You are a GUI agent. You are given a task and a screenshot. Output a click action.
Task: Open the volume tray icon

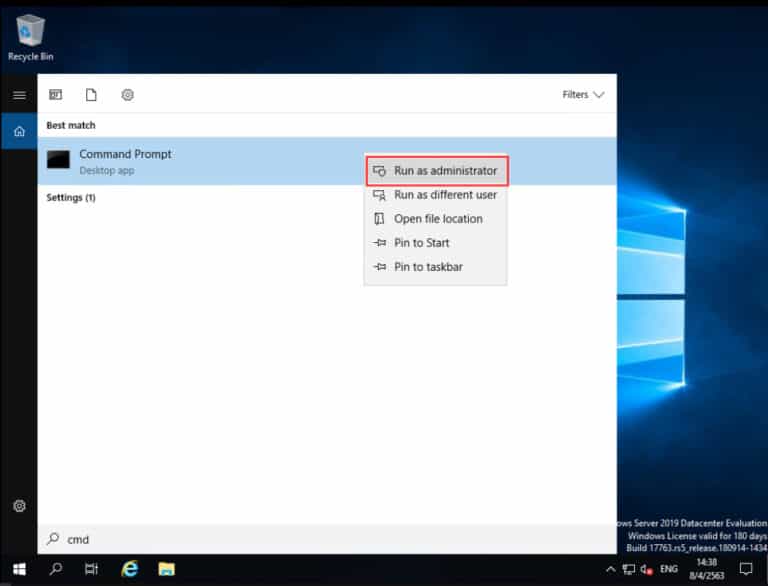tap(647, 569)
